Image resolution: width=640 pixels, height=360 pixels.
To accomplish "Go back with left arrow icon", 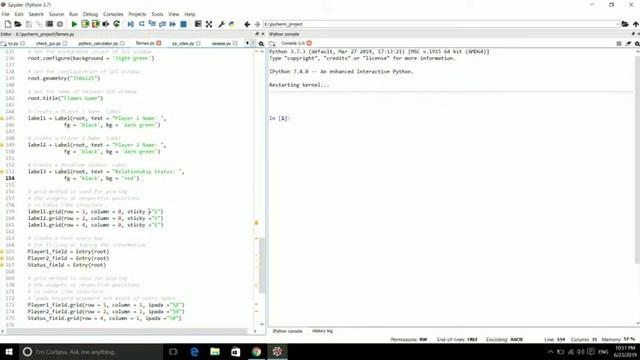I will 247,24.
